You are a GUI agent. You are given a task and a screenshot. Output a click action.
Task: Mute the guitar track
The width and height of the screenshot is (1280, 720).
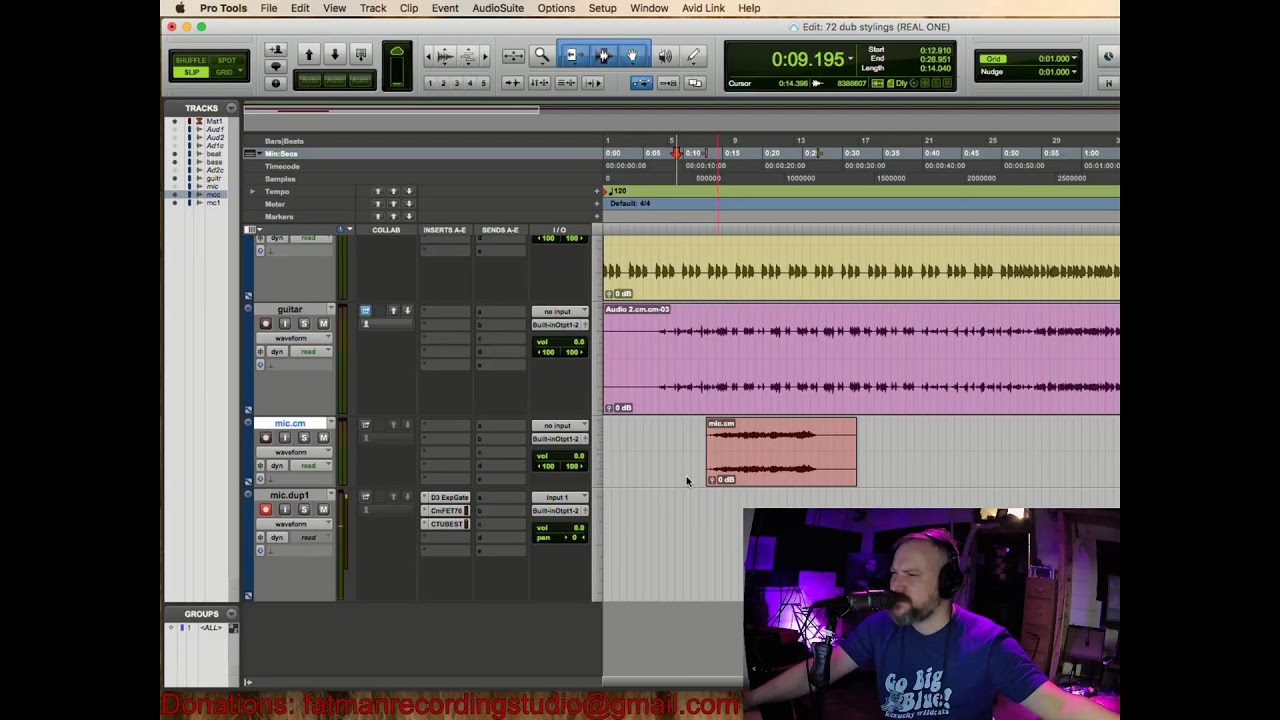pyautogui.click(x=323, y=324)
